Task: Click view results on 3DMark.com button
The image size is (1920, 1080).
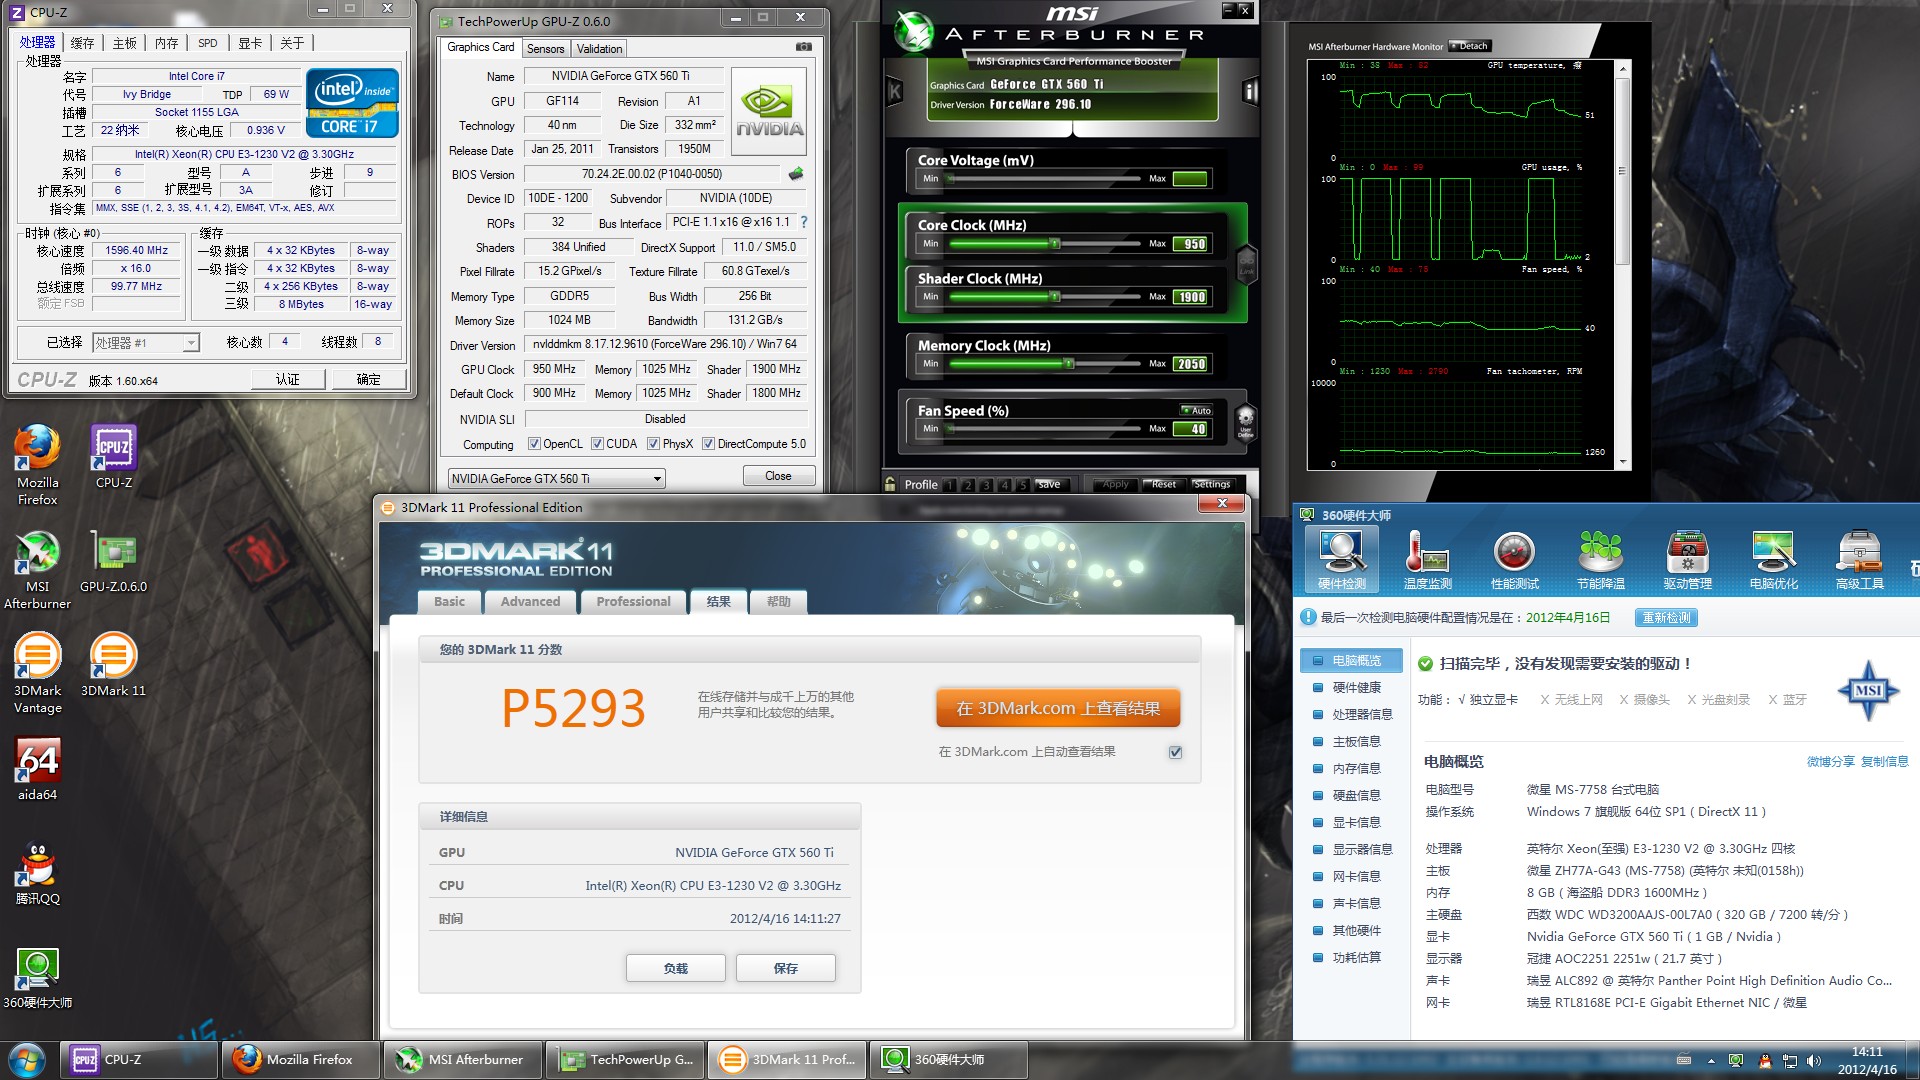Action: point(1058,708)
